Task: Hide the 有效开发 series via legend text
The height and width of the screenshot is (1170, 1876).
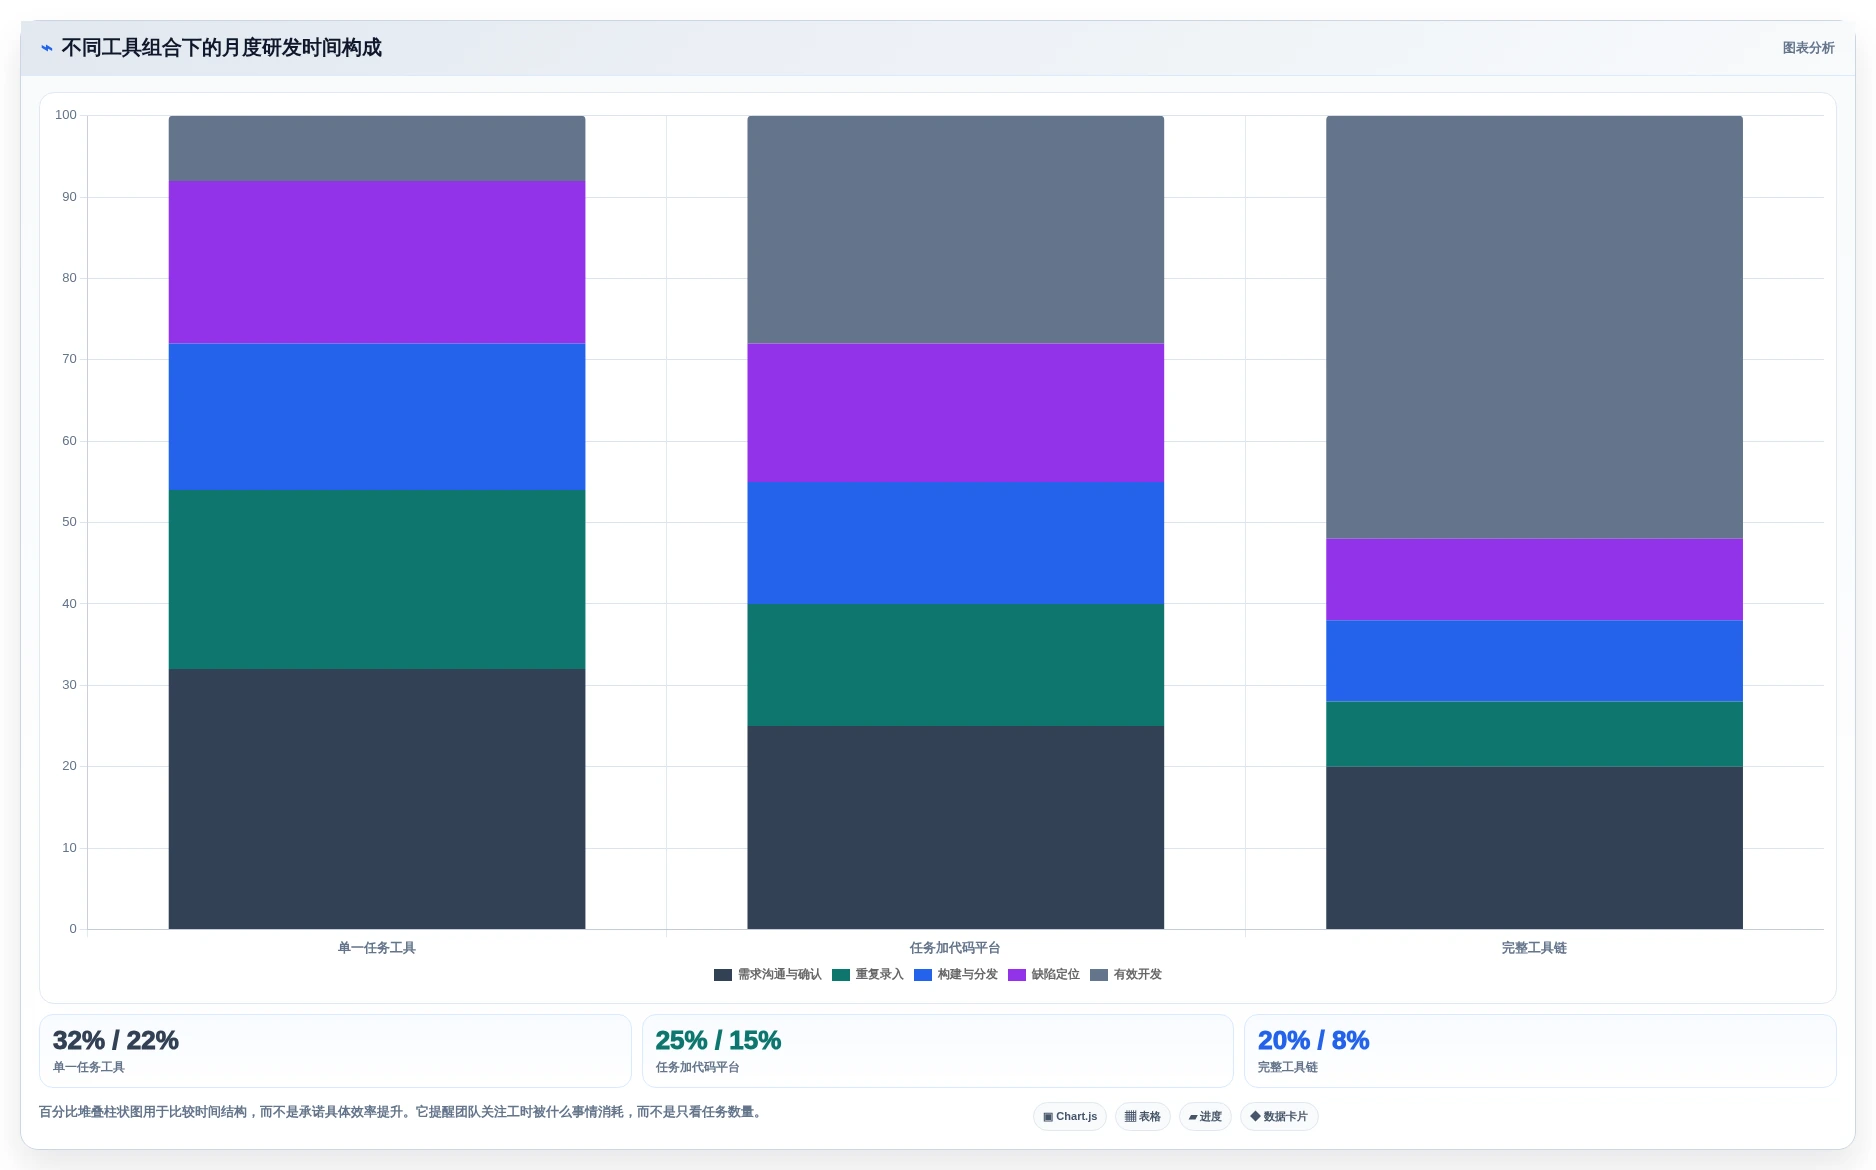Action: coord(1138,975)
